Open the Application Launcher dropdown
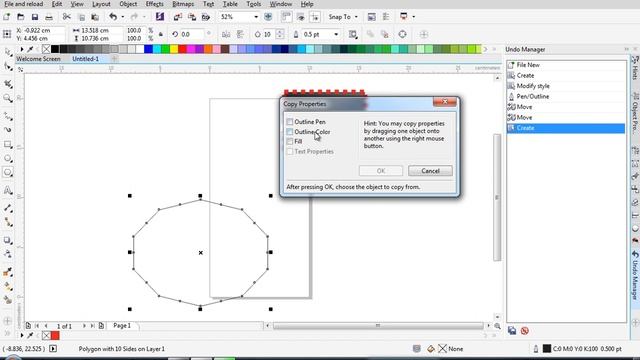Image resolution: width=640 pixels, height=360 pixels. [x=413, y=17]
